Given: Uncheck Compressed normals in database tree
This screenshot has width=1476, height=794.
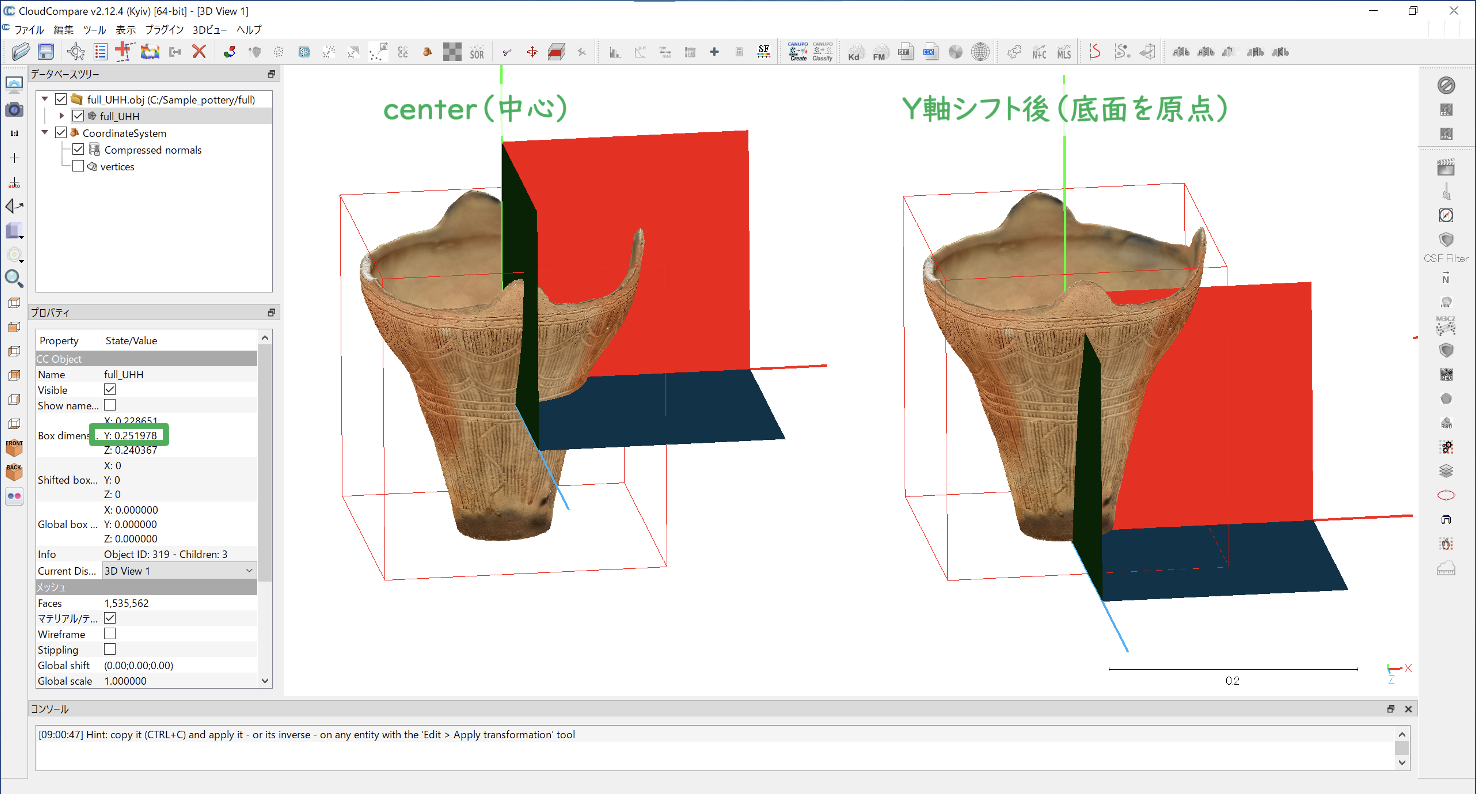Looking at the screenshot, I should [78, 150].
